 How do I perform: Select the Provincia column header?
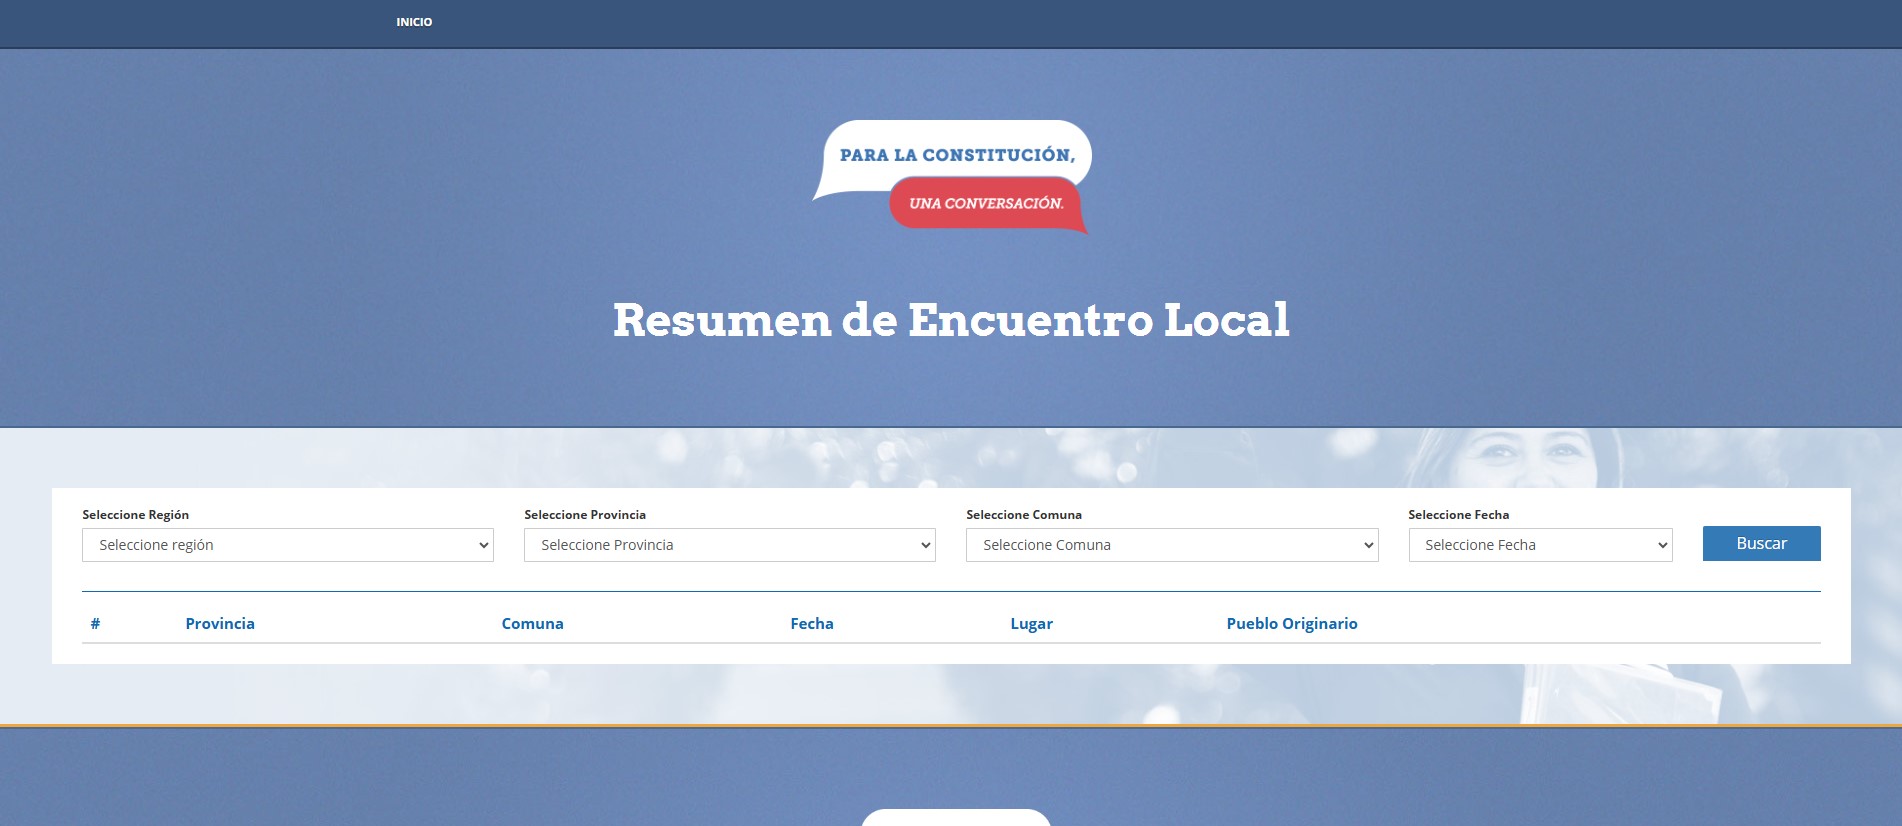point(220,624)
